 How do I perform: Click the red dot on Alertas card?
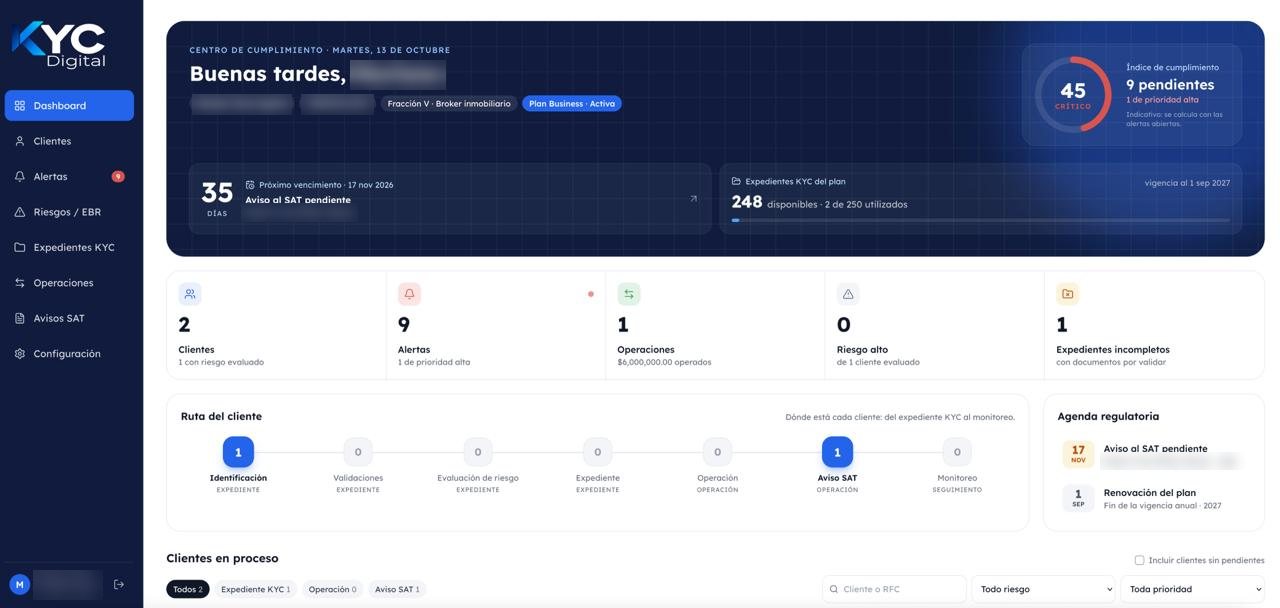pos(591,294)
